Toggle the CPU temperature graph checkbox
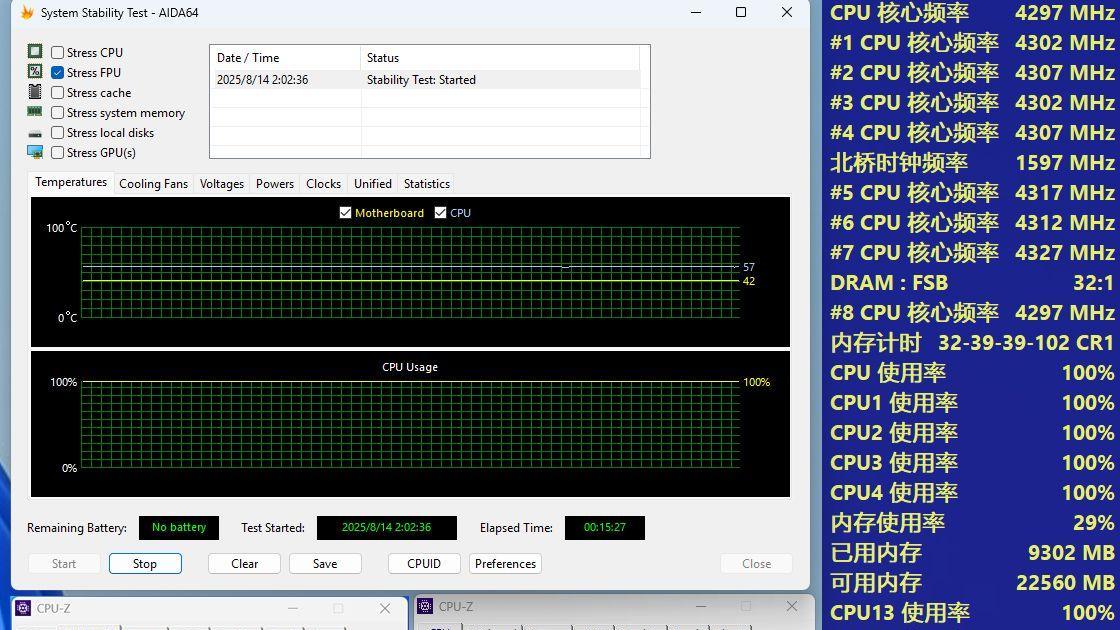The width and height of the screenshot is (1120, 630). coord(441,213)
